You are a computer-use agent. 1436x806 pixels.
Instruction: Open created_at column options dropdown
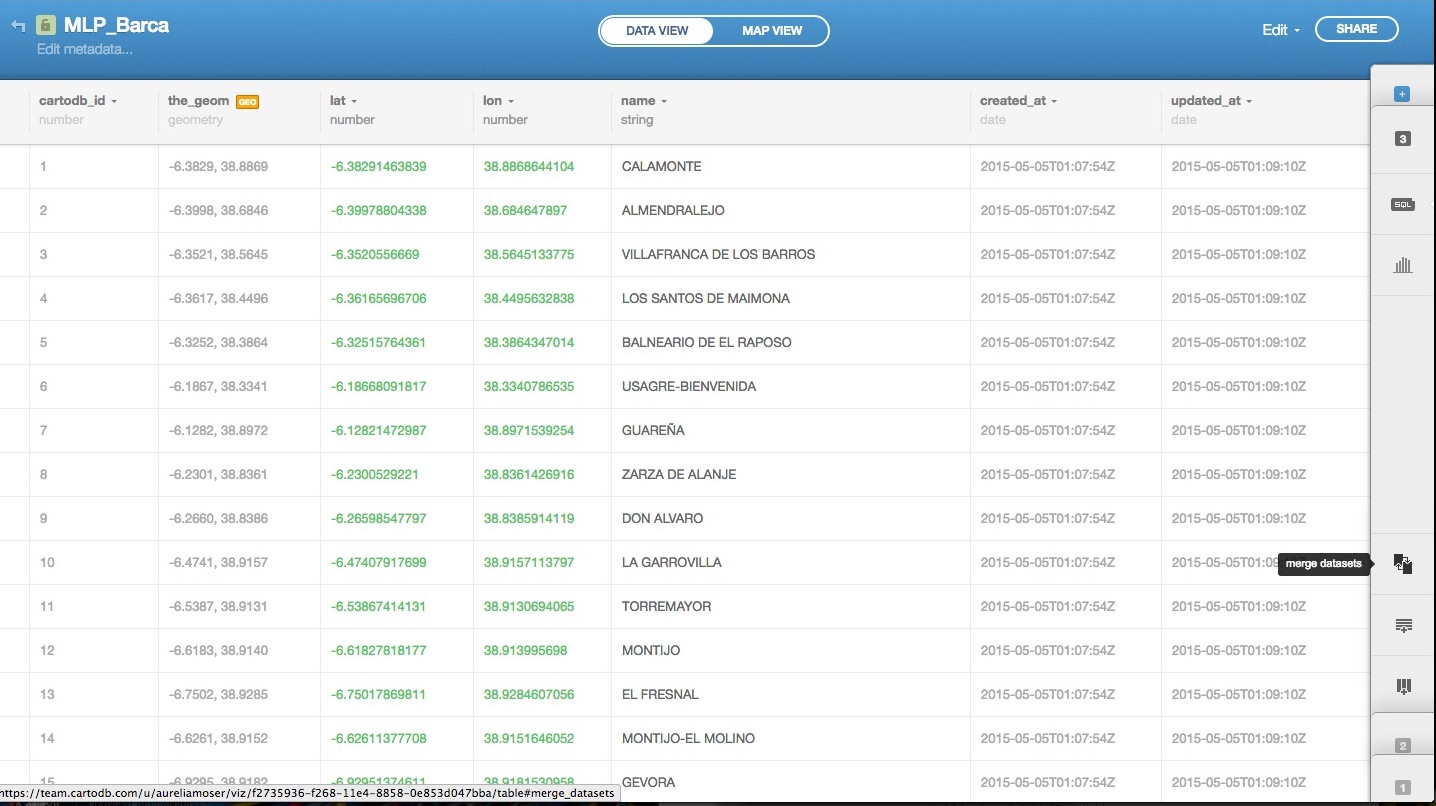1054,101
